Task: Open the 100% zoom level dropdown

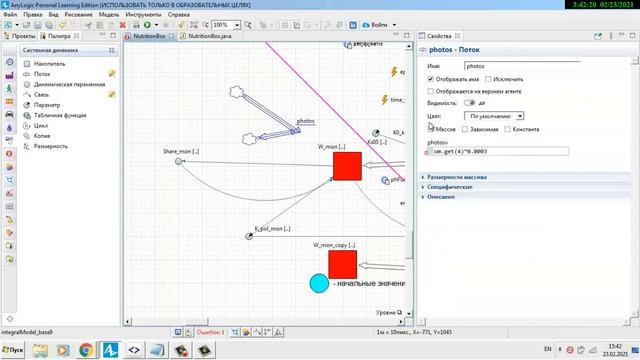Action: (x=237, y=25)
